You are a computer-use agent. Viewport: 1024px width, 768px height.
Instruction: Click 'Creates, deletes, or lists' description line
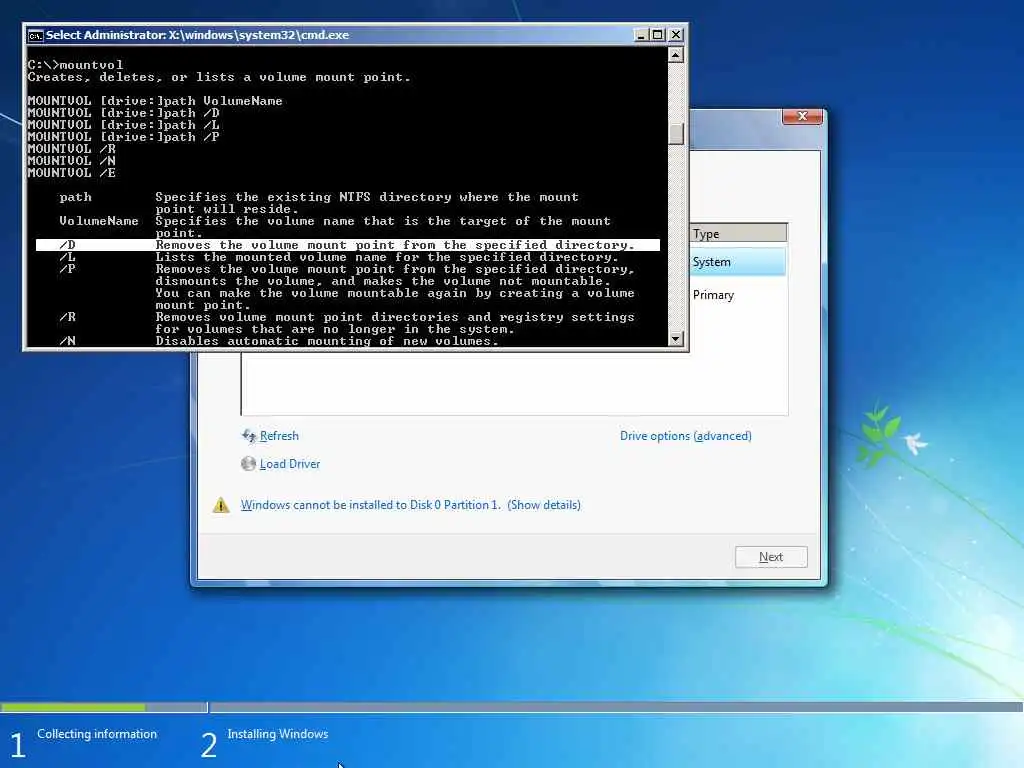coord(219,77)
